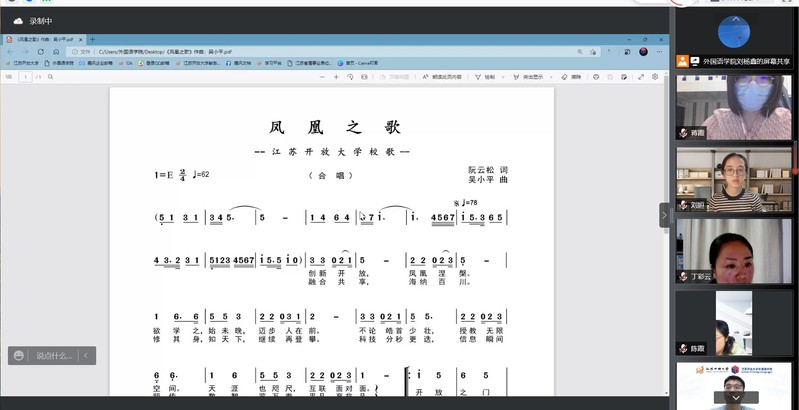This screenshot has width=799, height=410.
Task: Click the PDF save-as icon
Action: [624, 77]
